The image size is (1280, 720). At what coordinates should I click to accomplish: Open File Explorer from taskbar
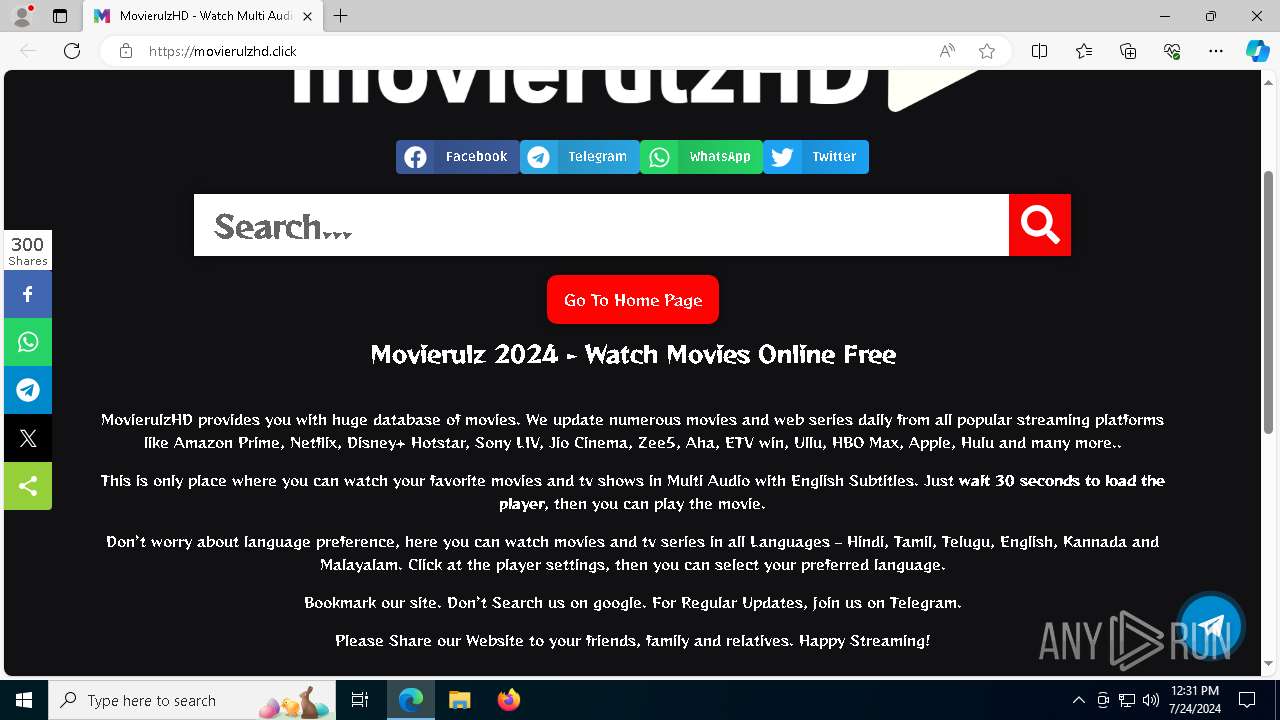point(460,700)
